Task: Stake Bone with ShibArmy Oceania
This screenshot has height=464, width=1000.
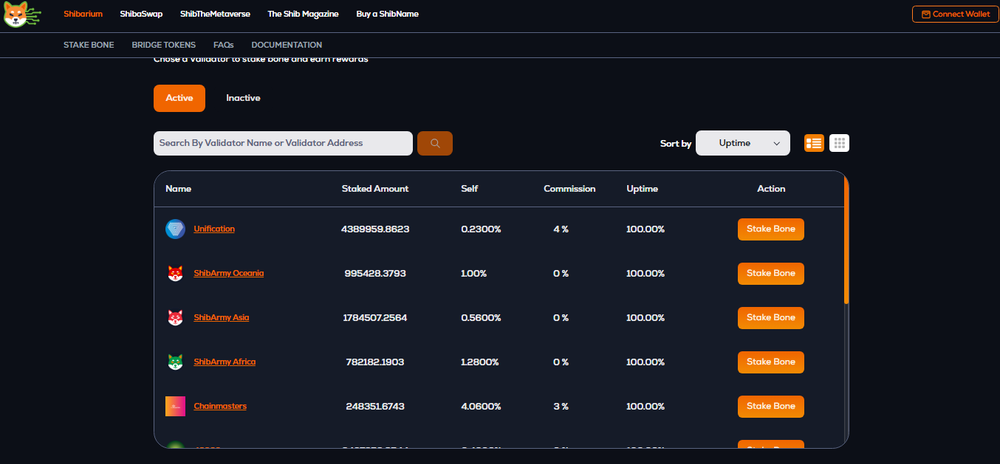Action: (771, 273)
